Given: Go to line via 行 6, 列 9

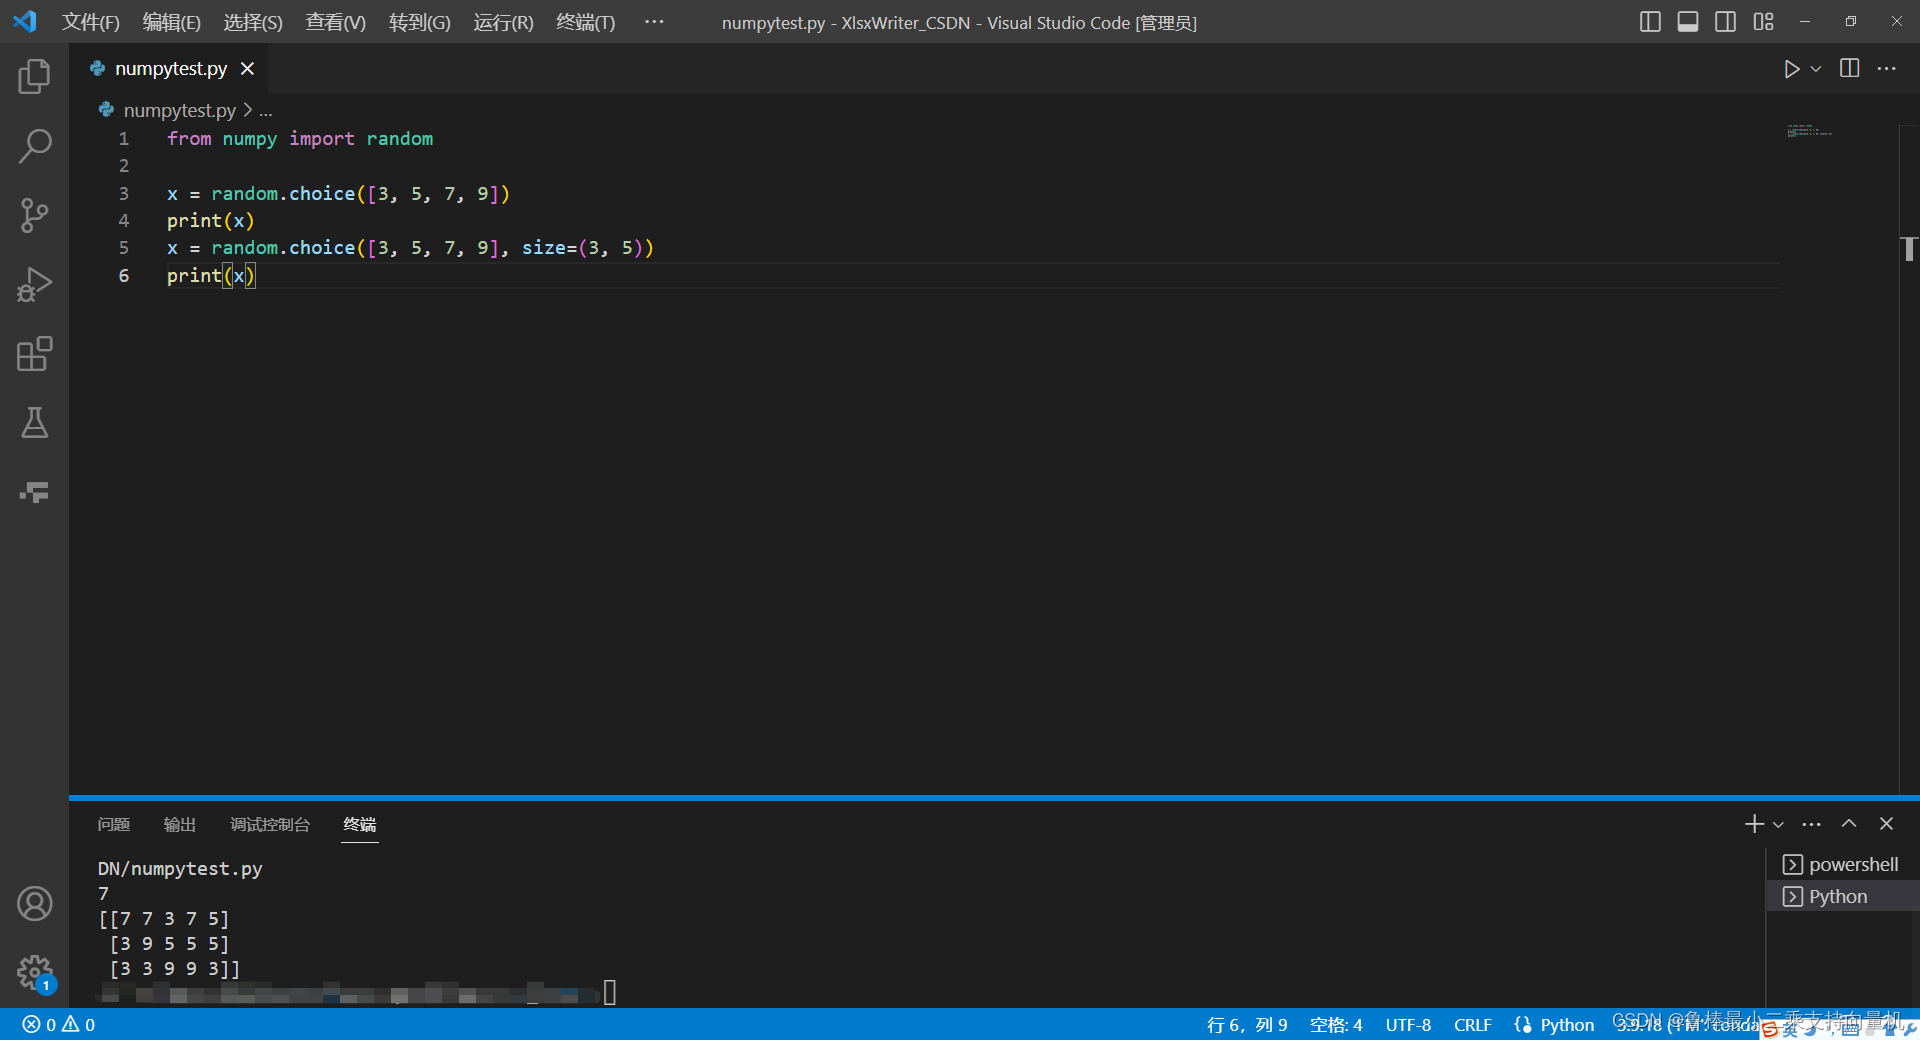Looking at the screenshot, I should (x=1247, y=1025).
